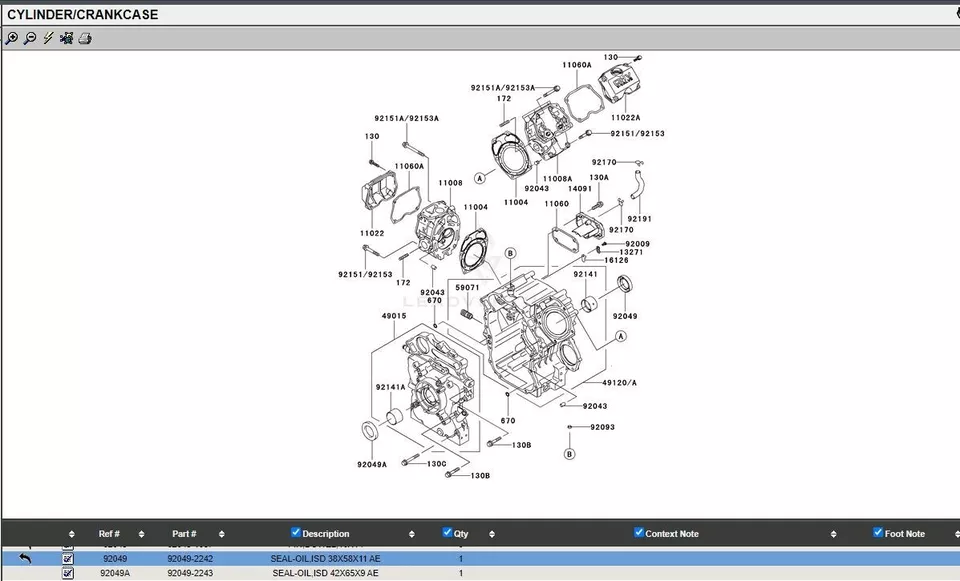This screenshot has width=960, height=581.
Task: Toggle the Context Note column checkbox
Action: click(639, 532)
